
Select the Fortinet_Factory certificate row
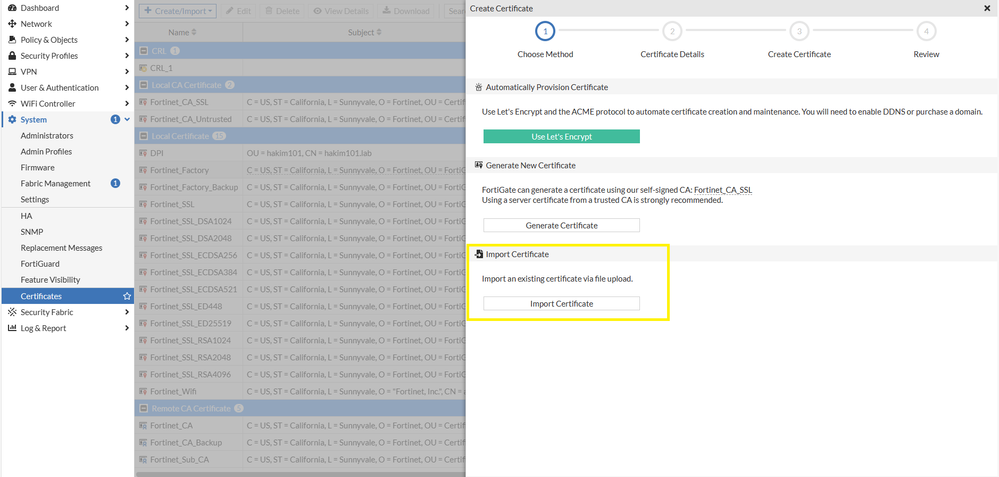click(x=300, y=171)
